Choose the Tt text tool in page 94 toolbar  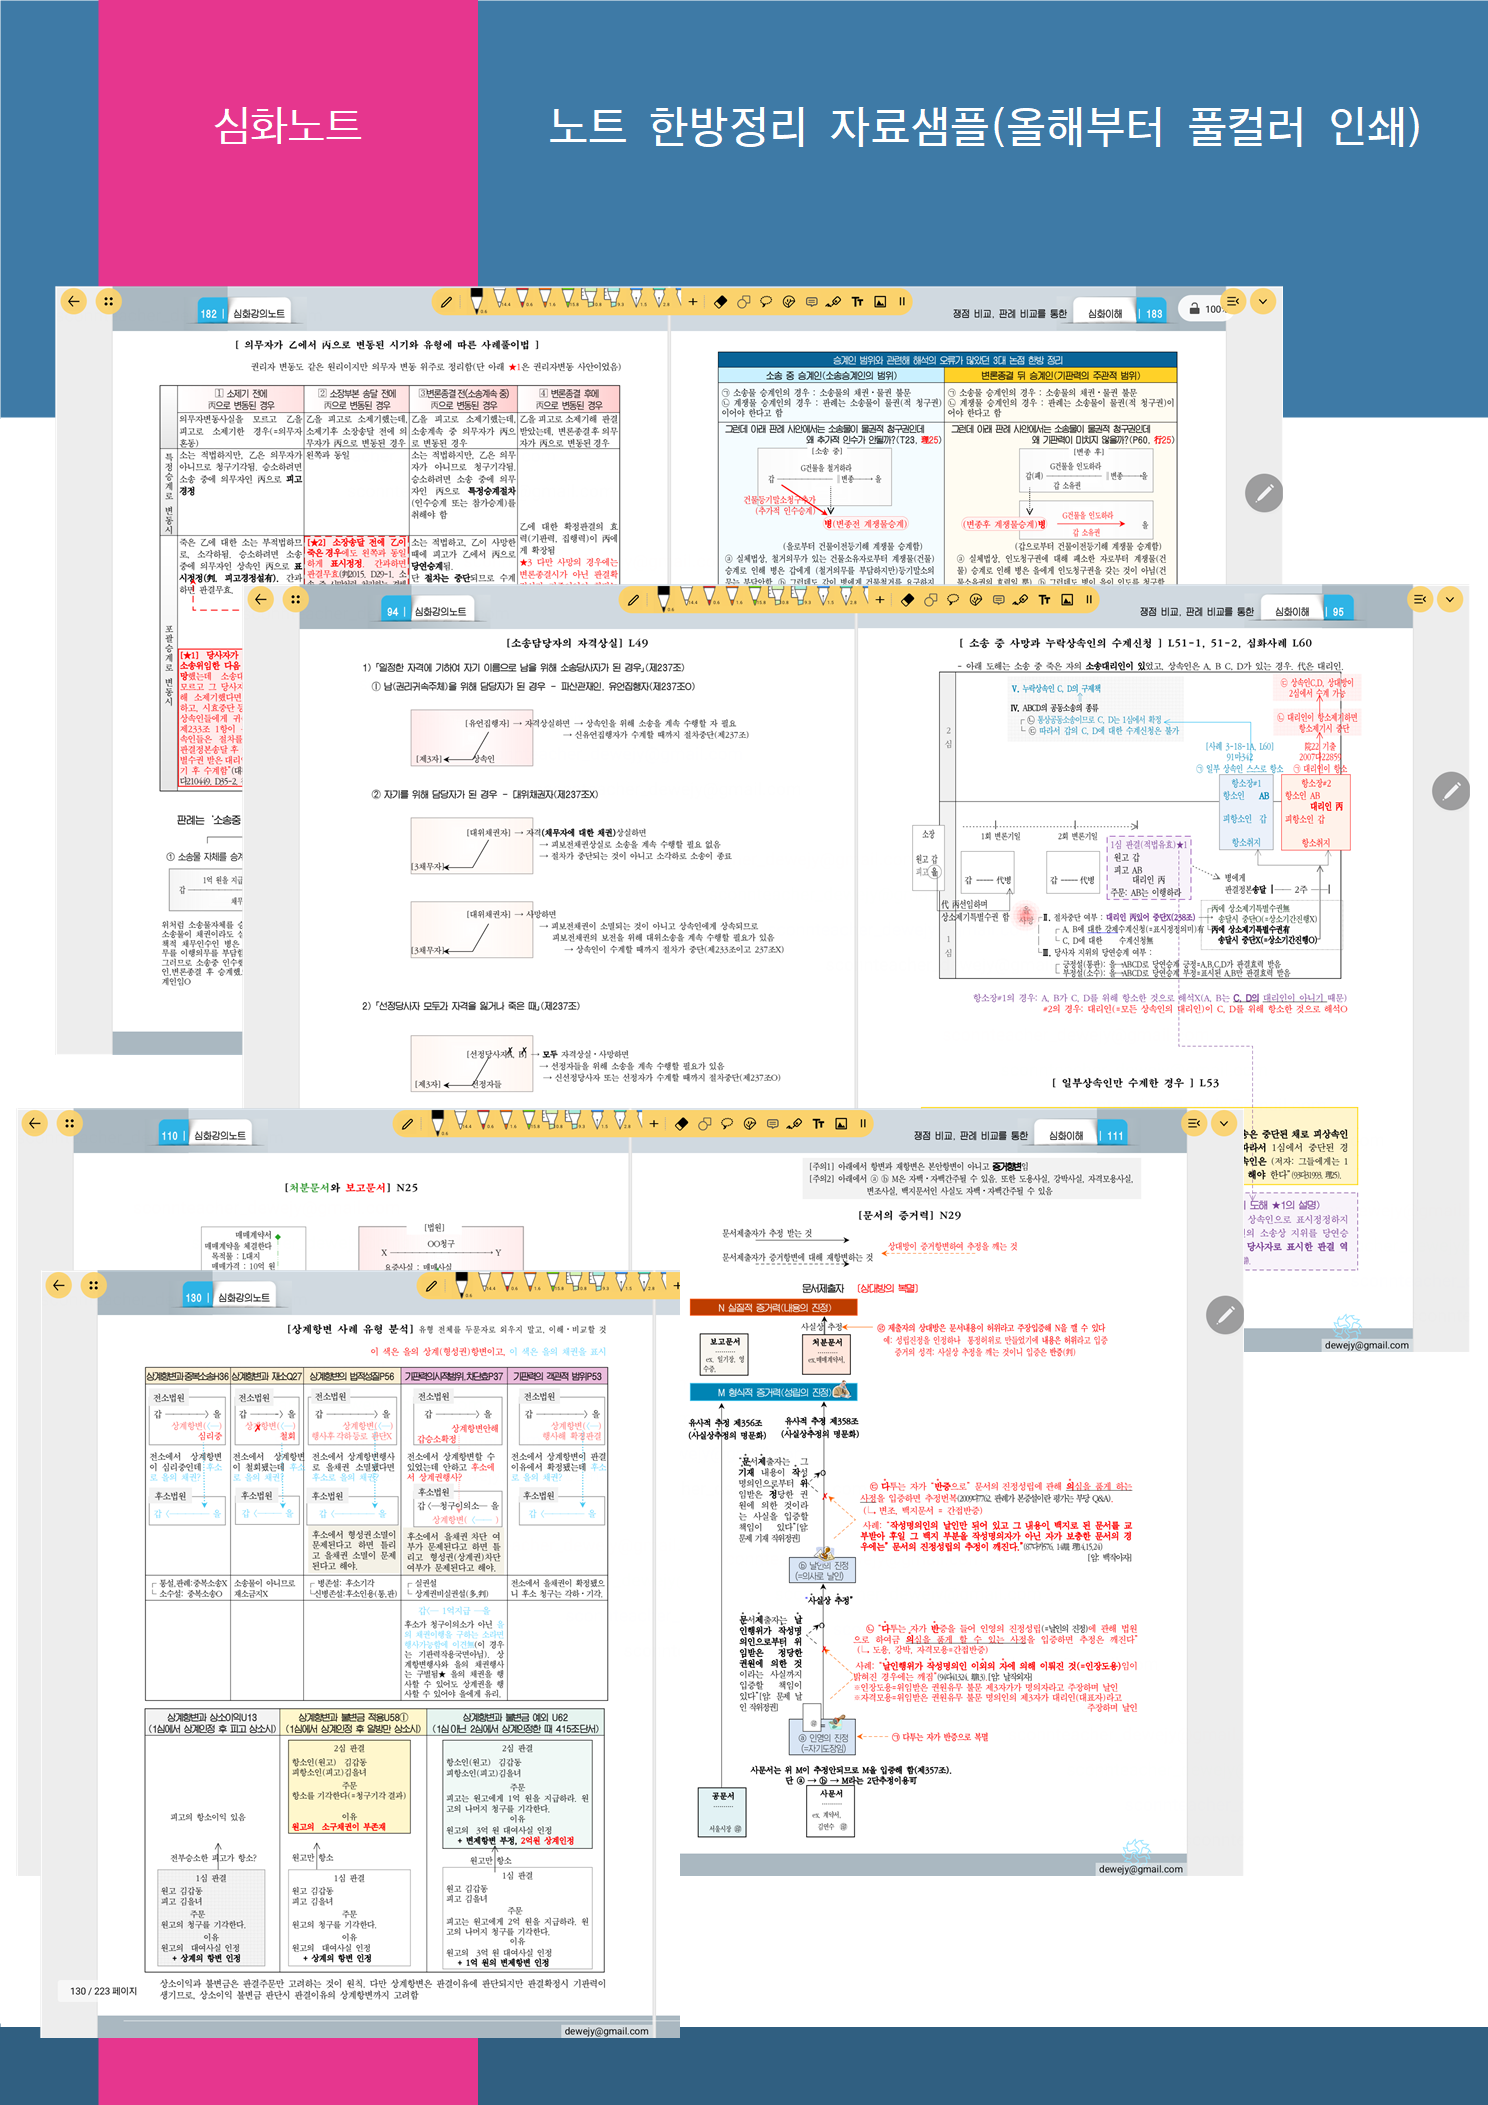point(1044,599)
